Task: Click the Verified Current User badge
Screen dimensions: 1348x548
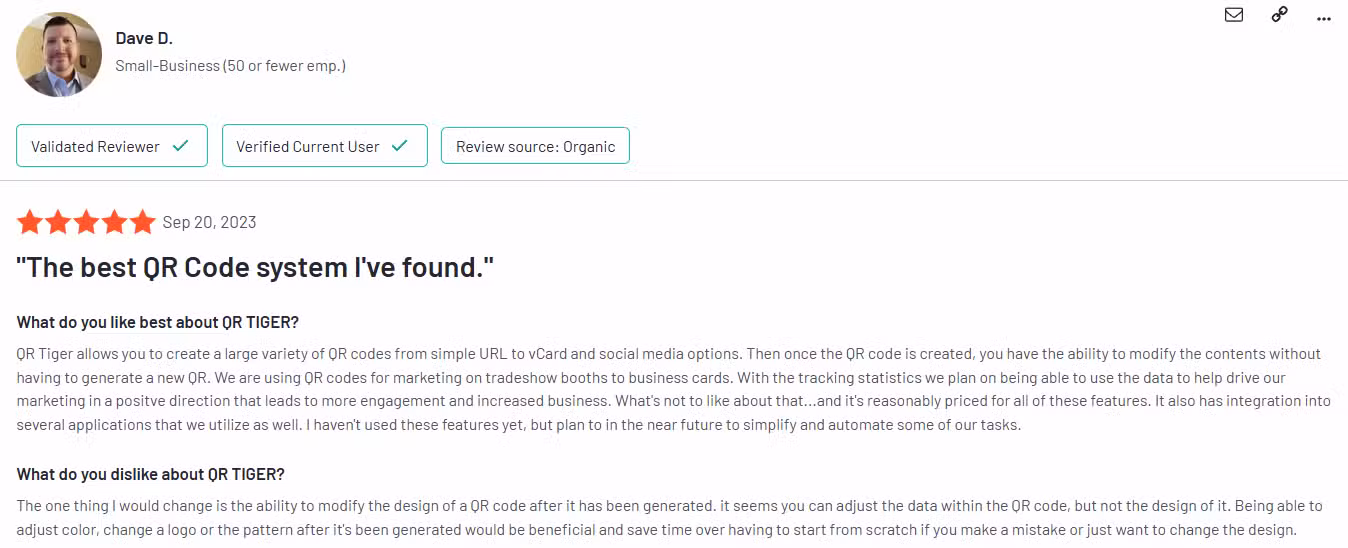Action: (x=324, y=146)
